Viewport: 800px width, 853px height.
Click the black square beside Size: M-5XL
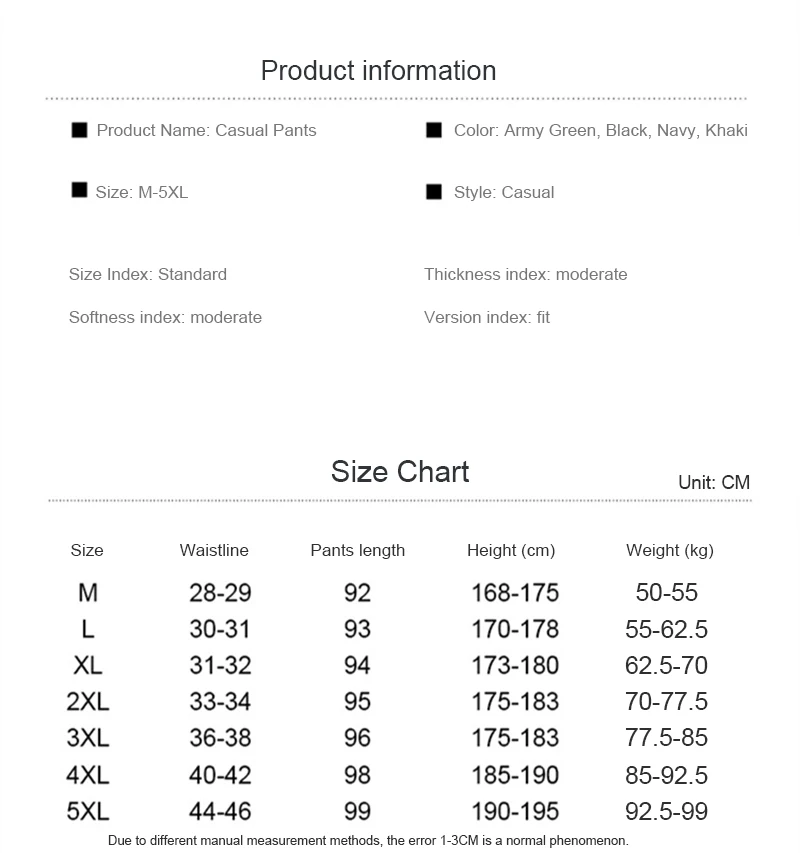point(80,190)
